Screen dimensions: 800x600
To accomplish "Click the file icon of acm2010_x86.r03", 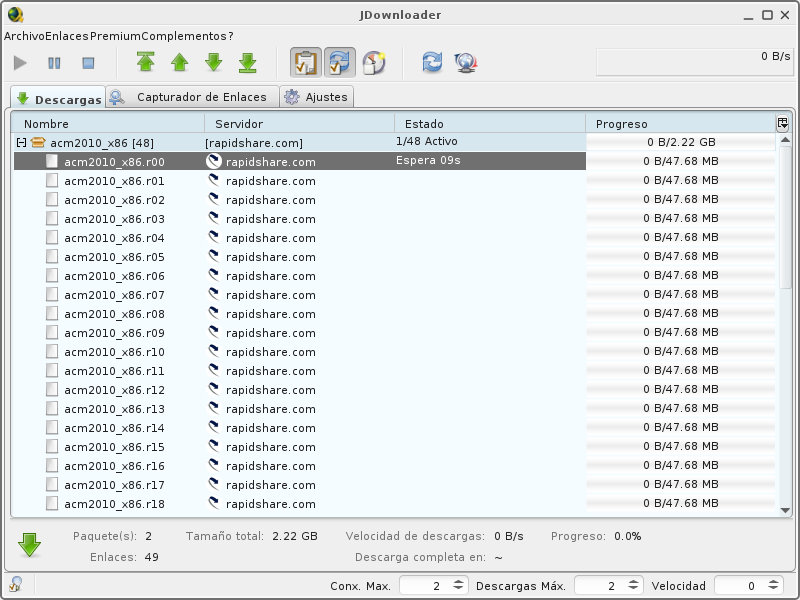I will 52,218.
